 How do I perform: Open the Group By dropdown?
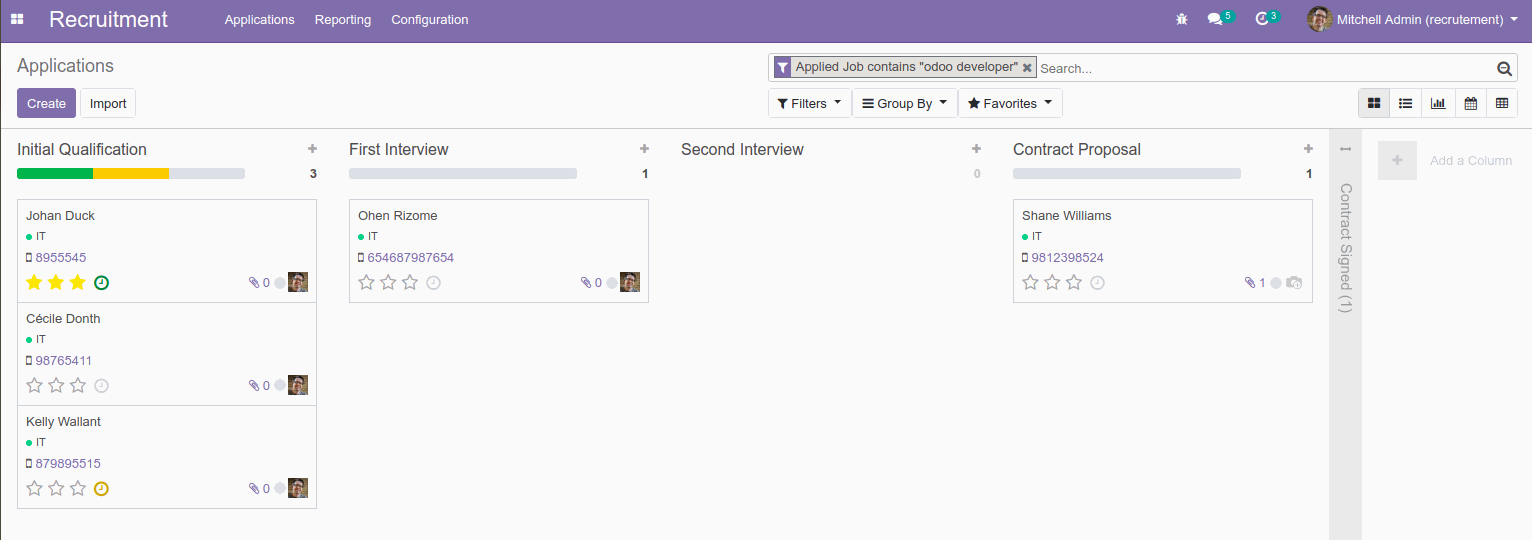(x=904, y=103)
